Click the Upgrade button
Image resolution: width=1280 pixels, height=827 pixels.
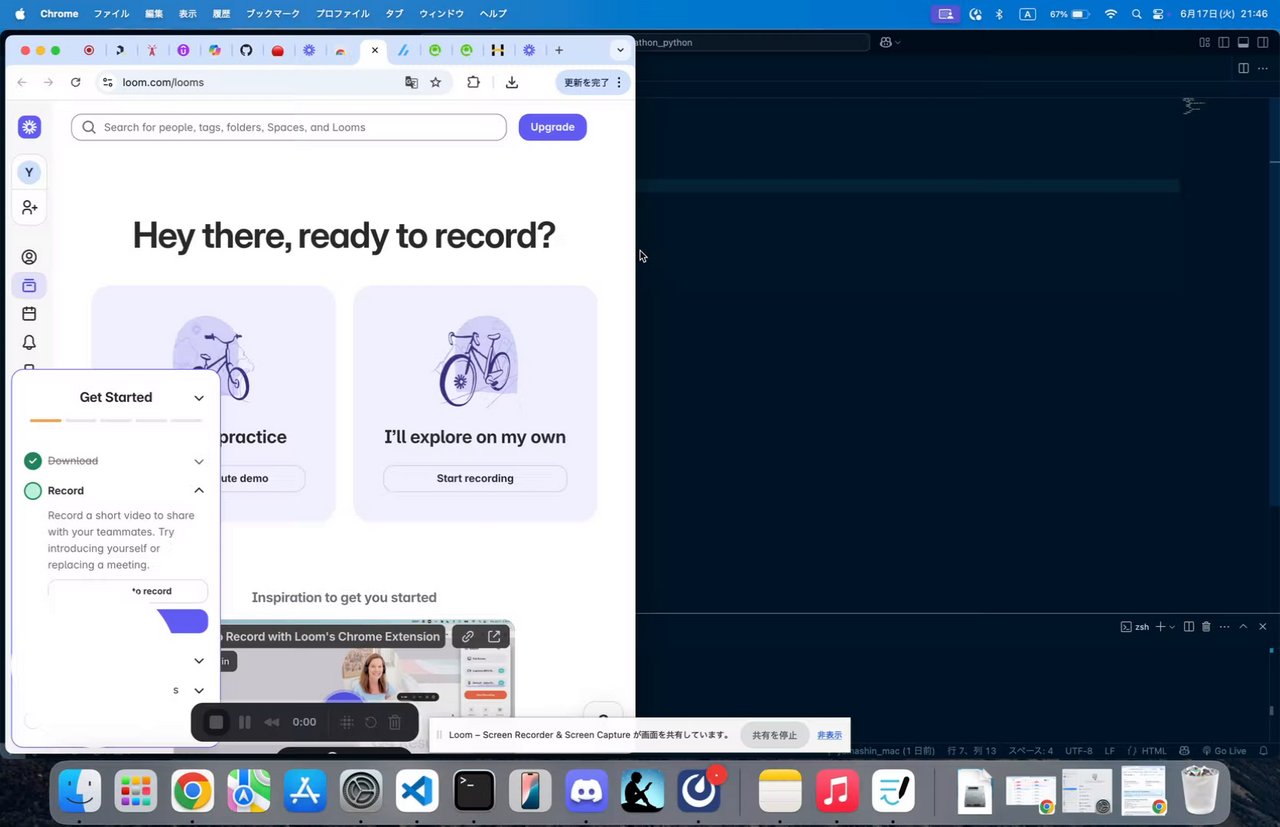click(x=552, y=127)
